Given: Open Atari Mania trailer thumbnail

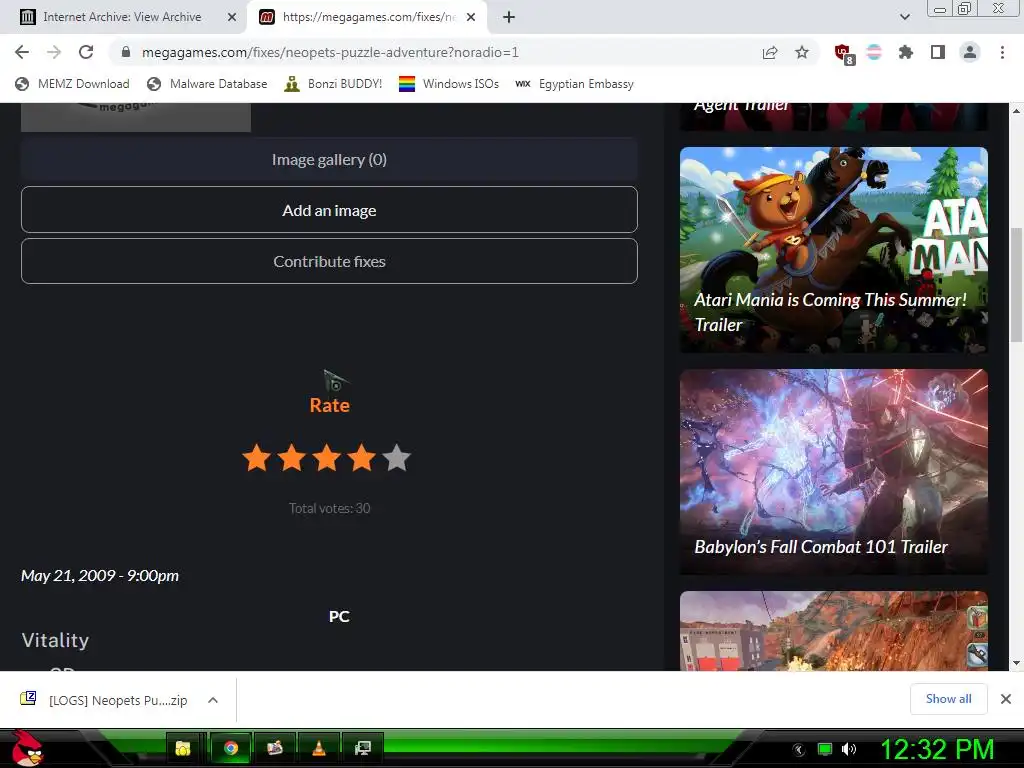Looking at the screenshot, I should pyautogui.click(x=833, y=249).
